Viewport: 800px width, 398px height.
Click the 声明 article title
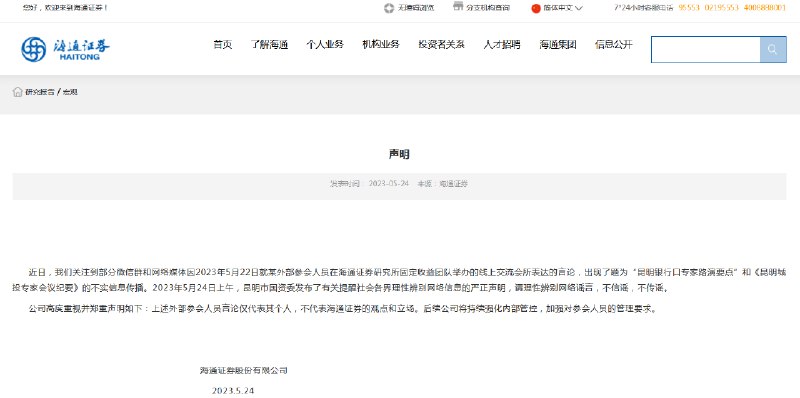[399, 154]
